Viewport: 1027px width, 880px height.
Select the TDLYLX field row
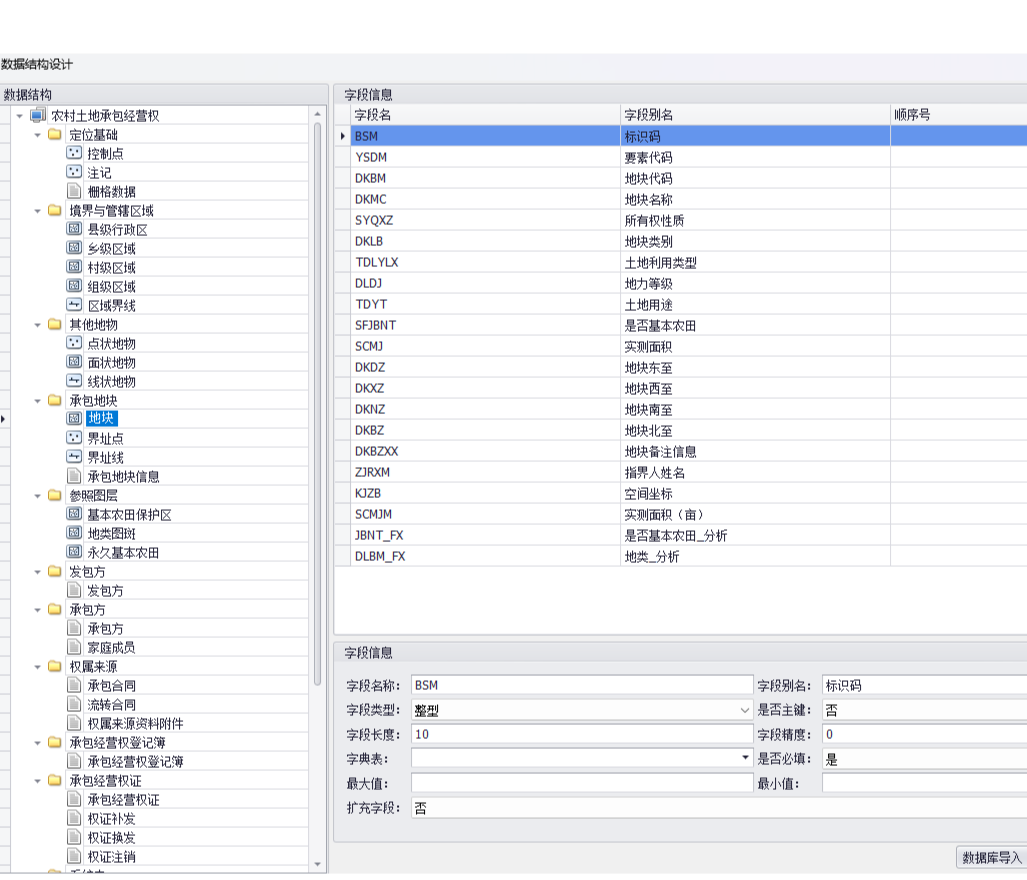coord(681,262)
